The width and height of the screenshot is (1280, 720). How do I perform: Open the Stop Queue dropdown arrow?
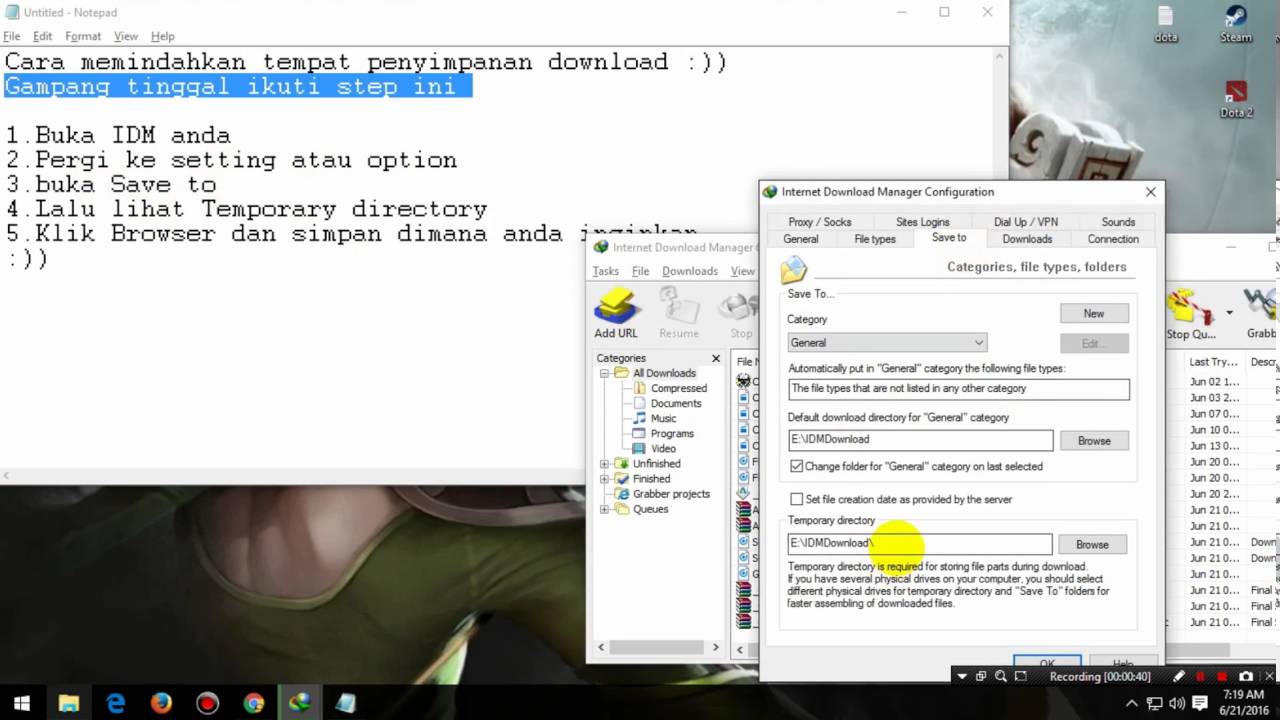pos(1229,312)
